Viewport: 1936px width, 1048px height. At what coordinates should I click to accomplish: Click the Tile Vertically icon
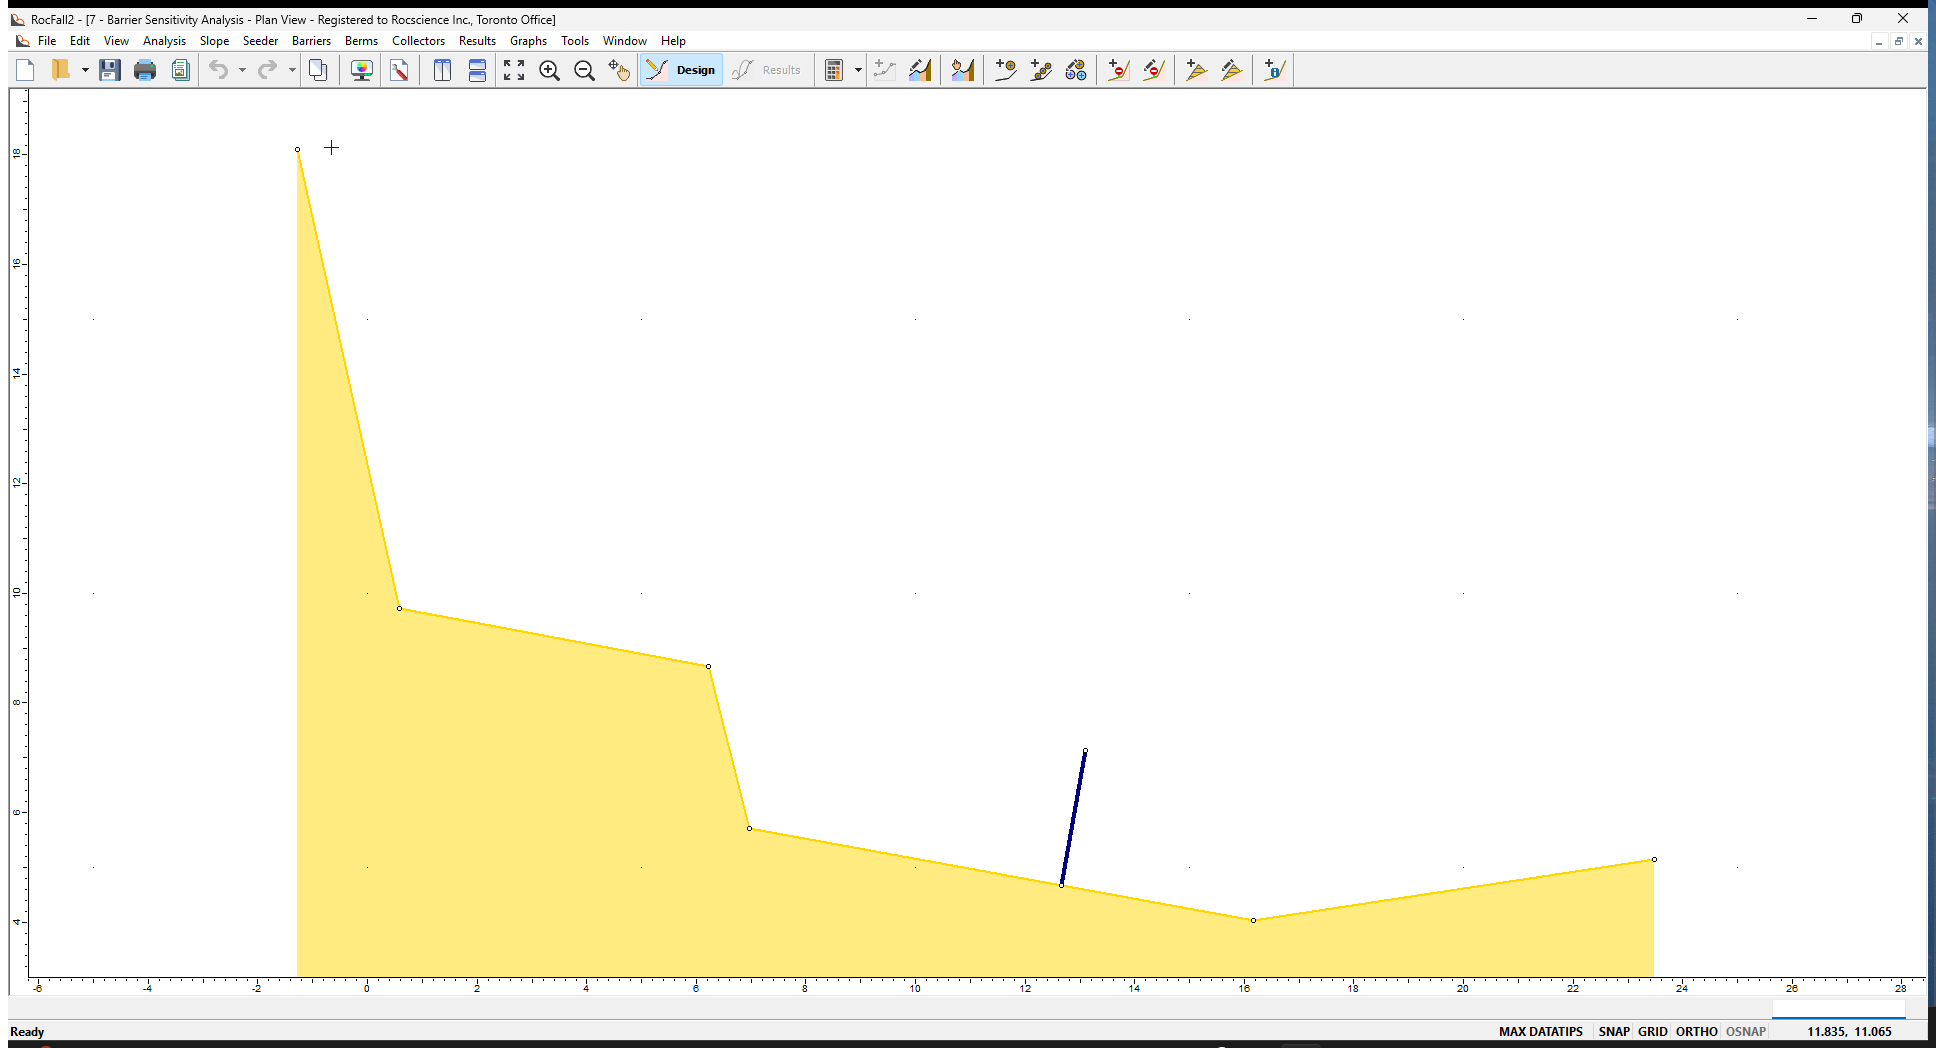coord(441,70)
